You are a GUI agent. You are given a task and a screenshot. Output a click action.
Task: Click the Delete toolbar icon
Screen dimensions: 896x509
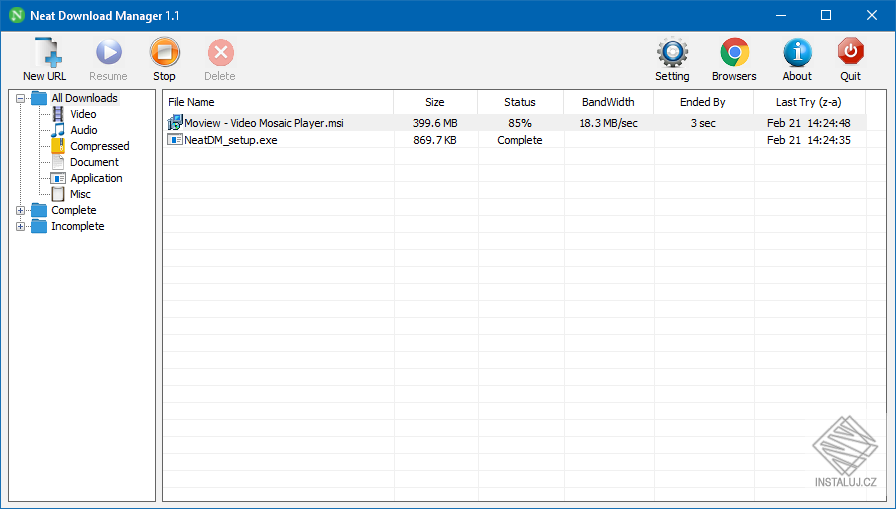pyautogui.click(x=220, y=54)
